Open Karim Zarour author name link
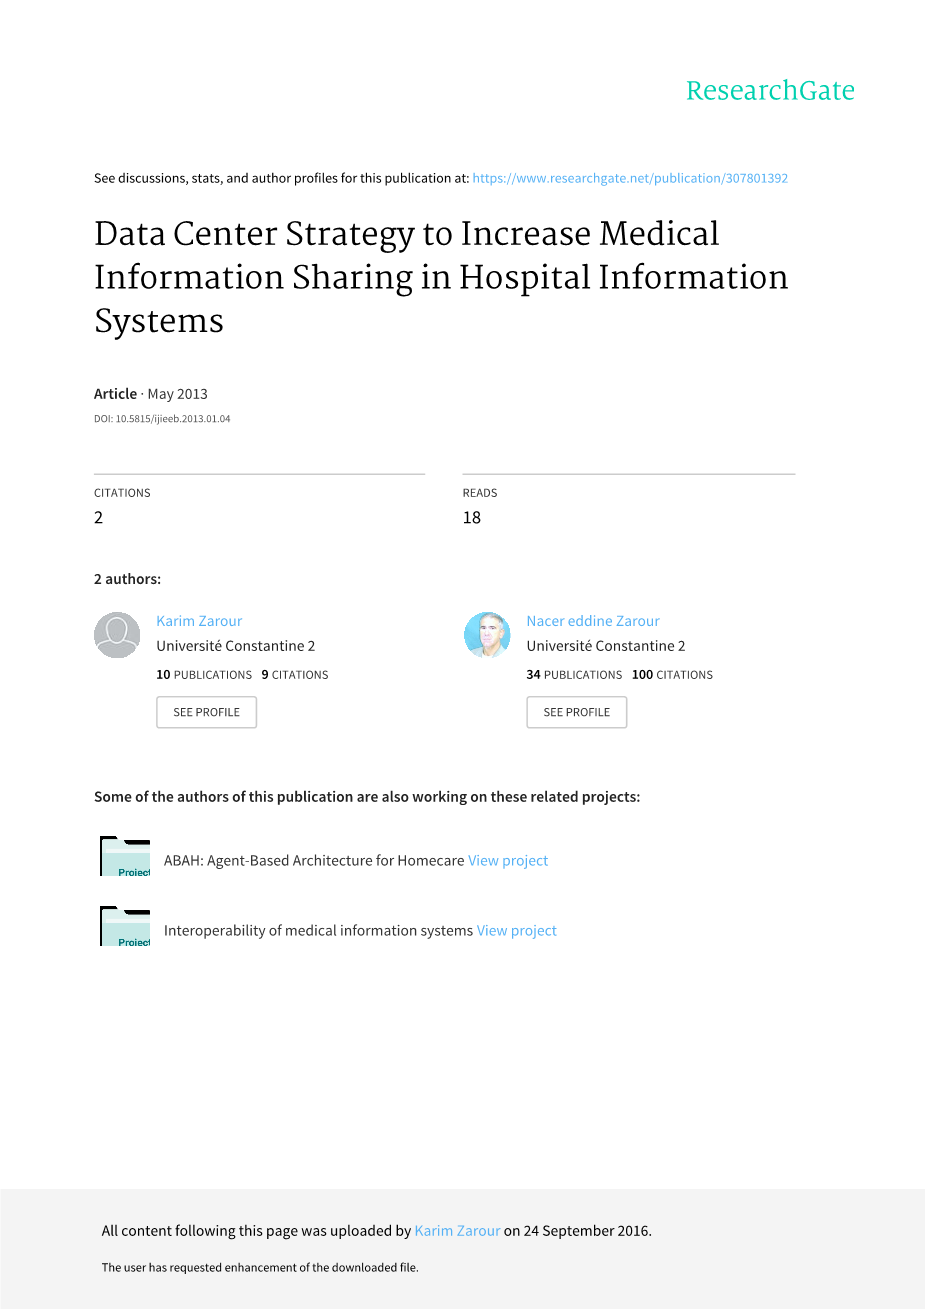The width and height of the screenshot is (925, 1309). [x=199, y=621]
